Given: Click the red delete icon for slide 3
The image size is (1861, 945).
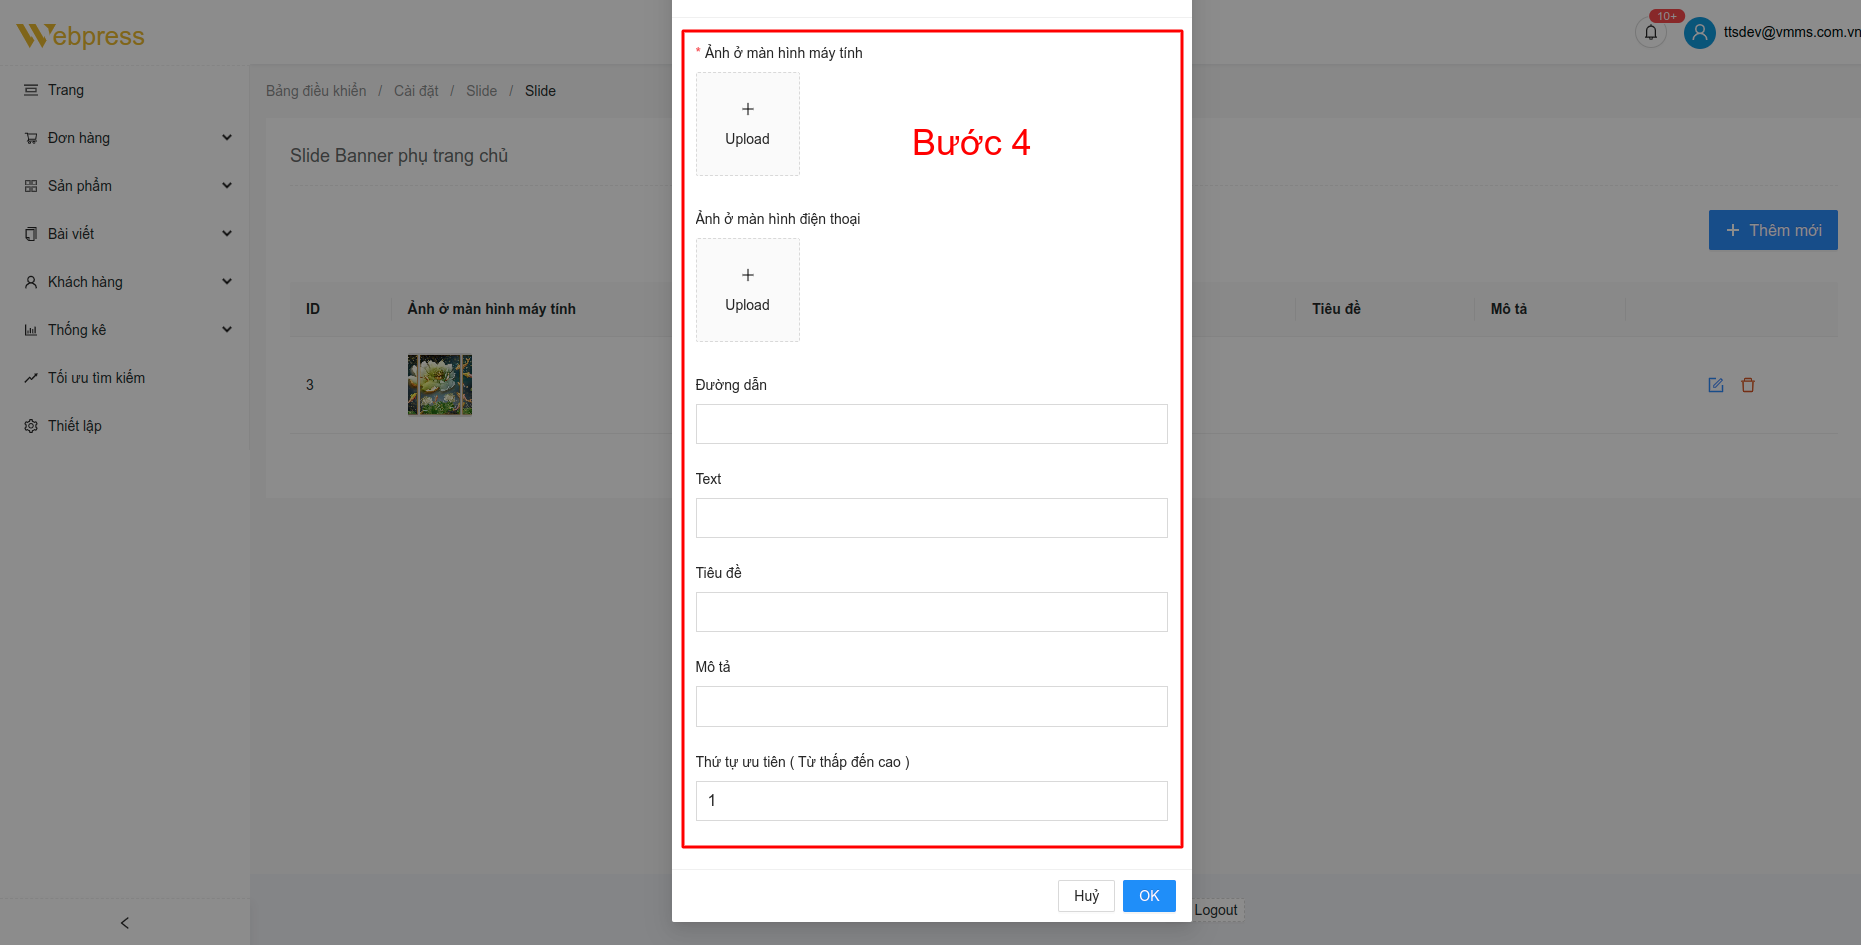Looking at the screenshot, I should pyautogui.click(x=1748, y=385).
